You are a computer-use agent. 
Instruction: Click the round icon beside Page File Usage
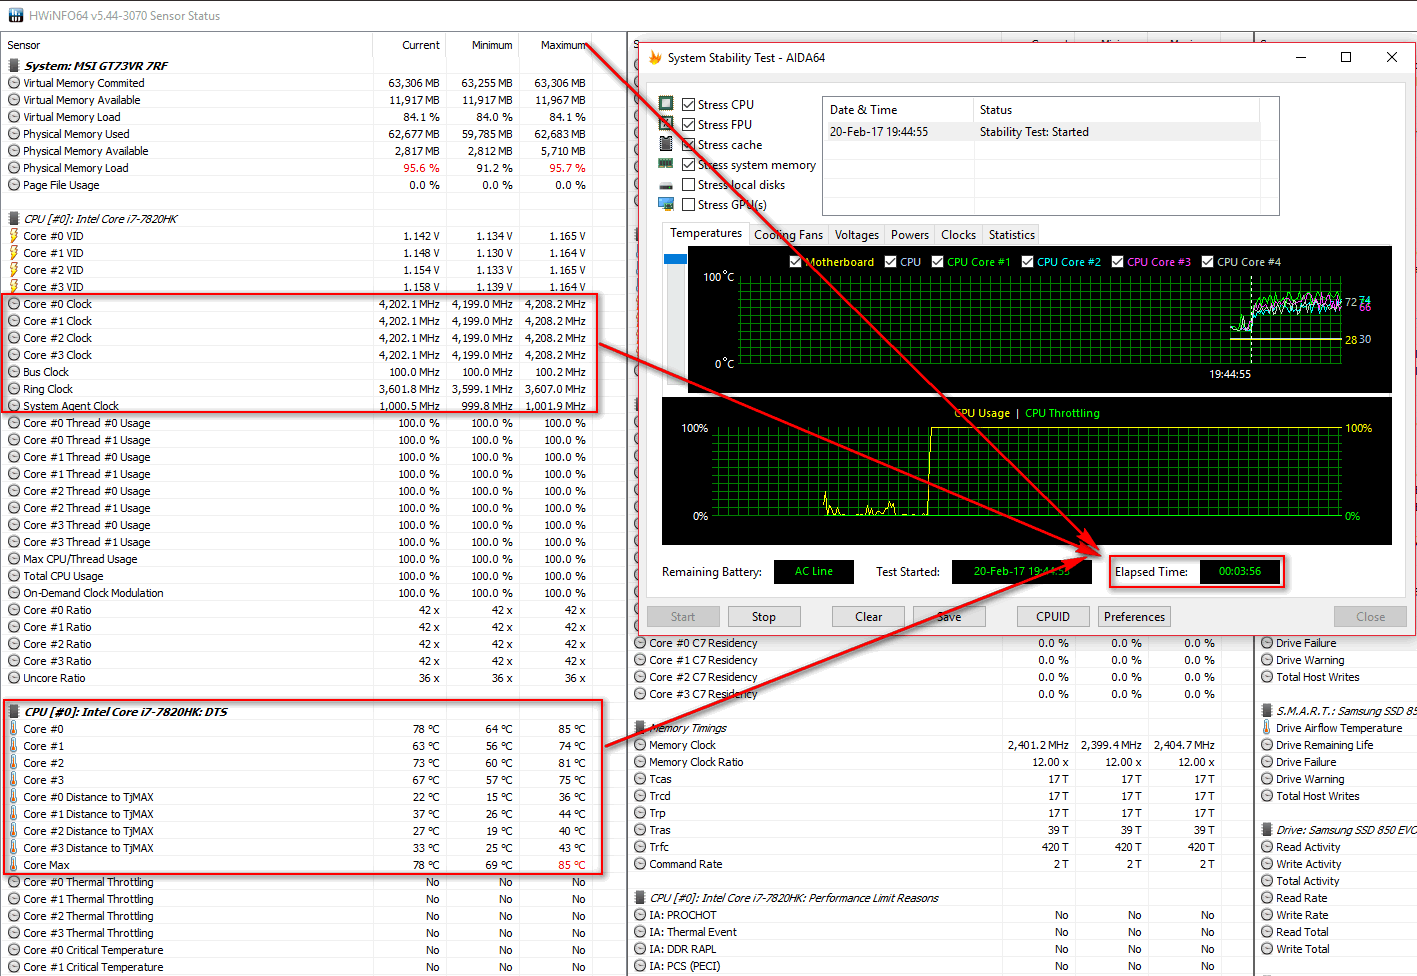[x=14, y=185]
